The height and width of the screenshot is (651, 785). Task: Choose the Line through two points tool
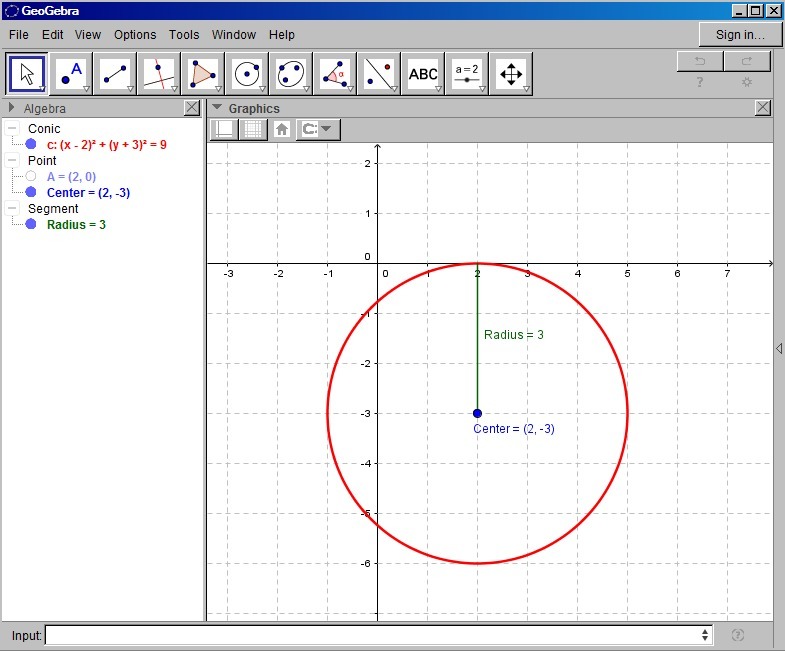(x=116, y=74)
